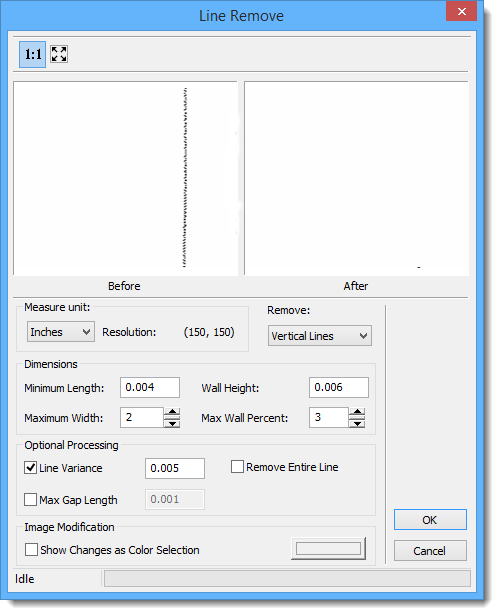Viewport: 499px width, 615px height.
Task: Check the Remove Entire Line option
Action: (237, 467)
